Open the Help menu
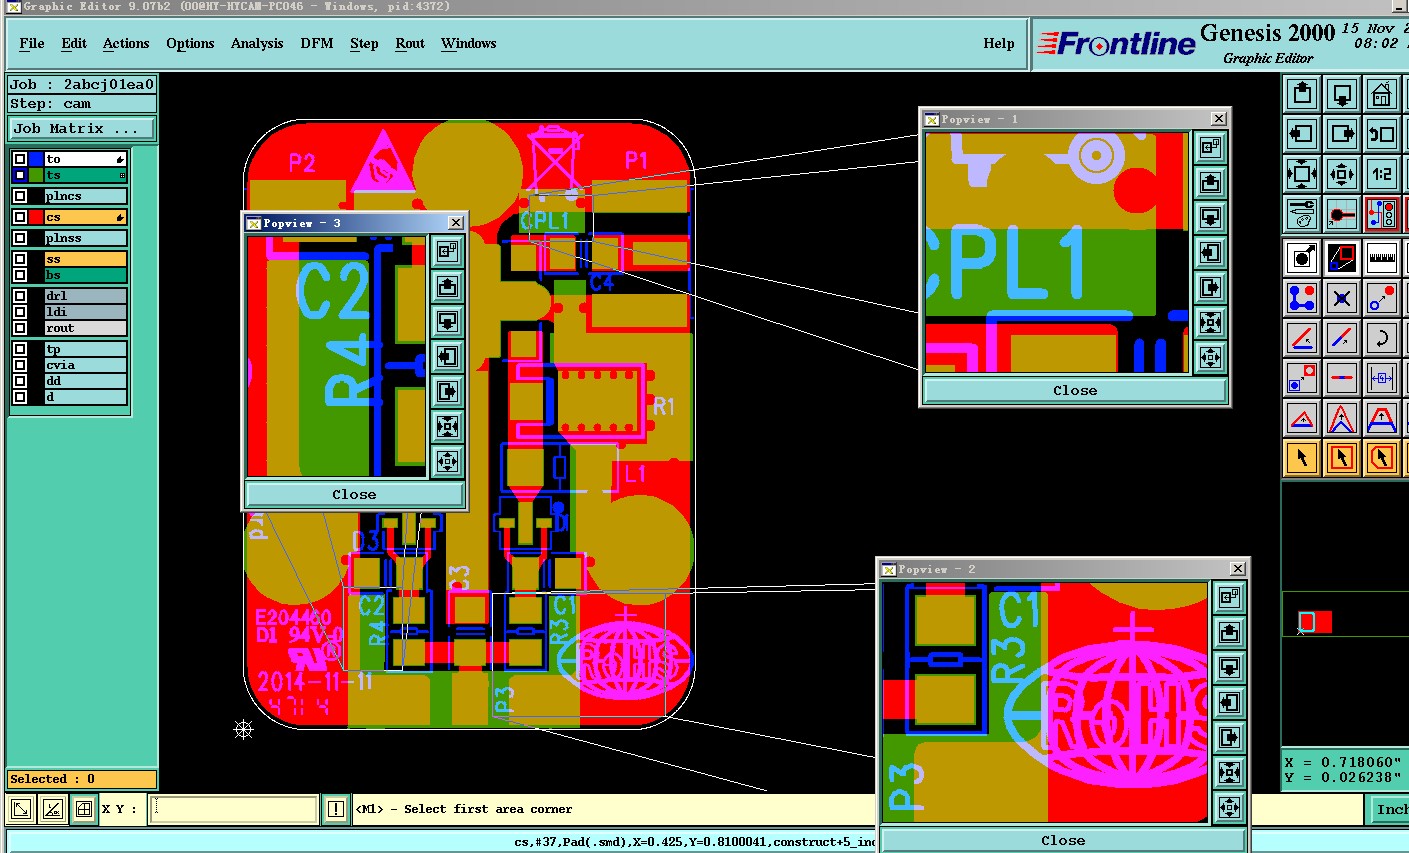The width and height of the screenshot is (1409, 853). coord(999,43)
